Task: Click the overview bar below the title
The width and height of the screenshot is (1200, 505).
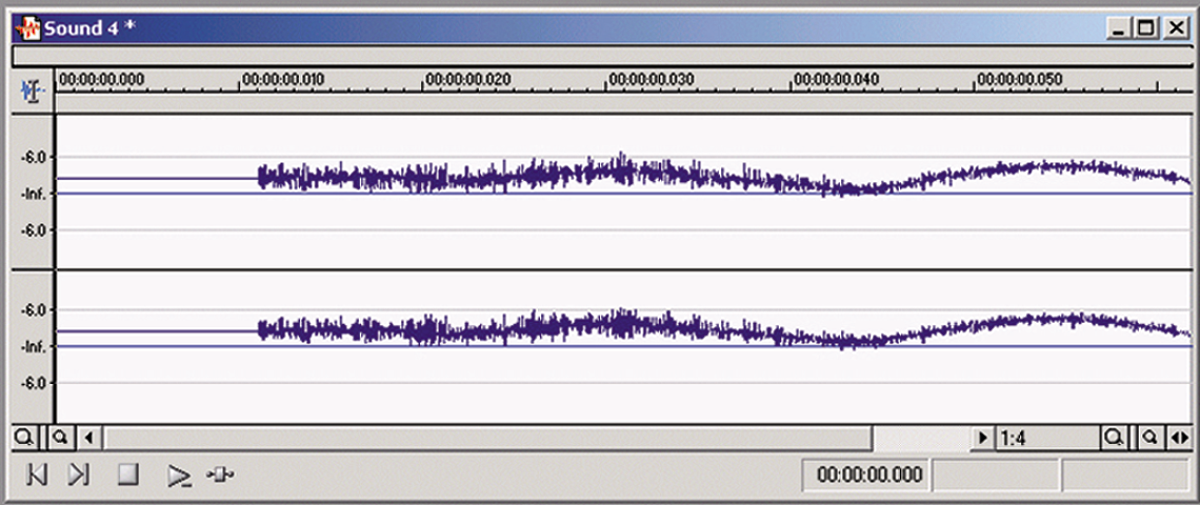Action: coord(600,57)
